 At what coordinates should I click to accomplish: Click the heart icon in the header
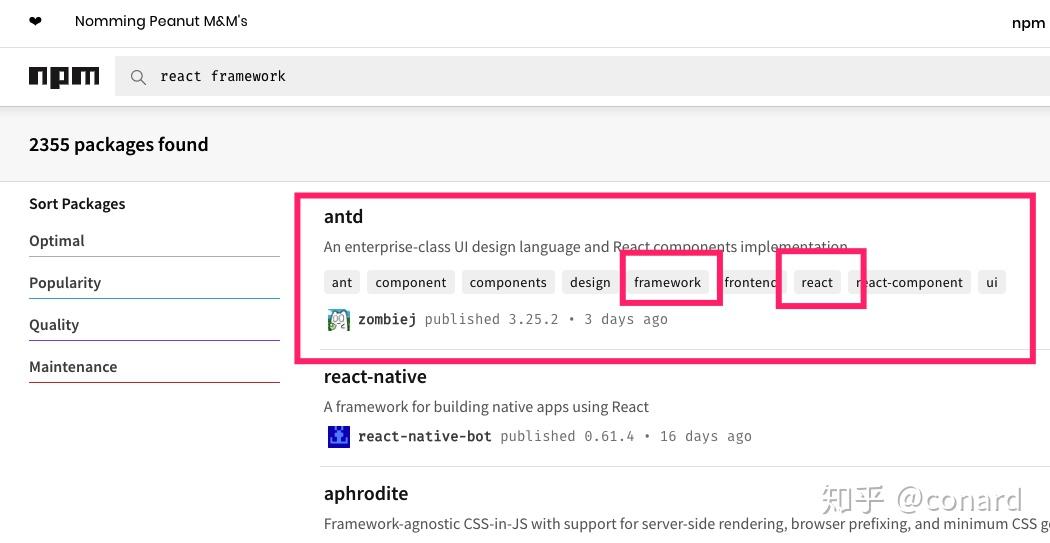coord(36,21)
